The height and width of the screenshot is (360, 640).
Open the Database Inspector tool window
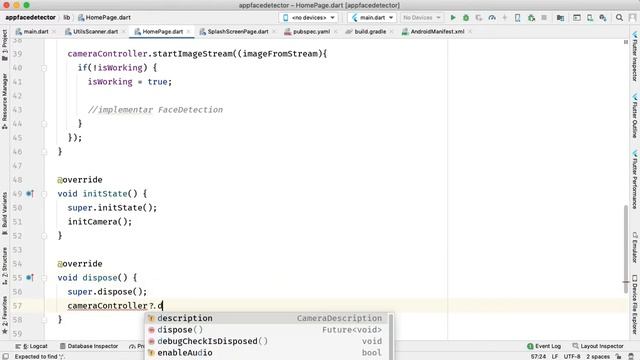89,346
